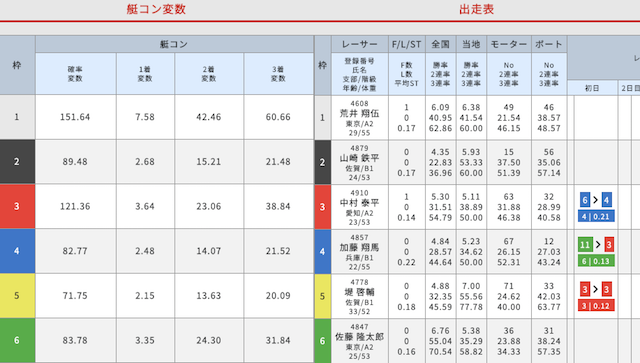Click the green lane 6 cell in 艇コン table
640x363 pixels.
pos(17,341)
